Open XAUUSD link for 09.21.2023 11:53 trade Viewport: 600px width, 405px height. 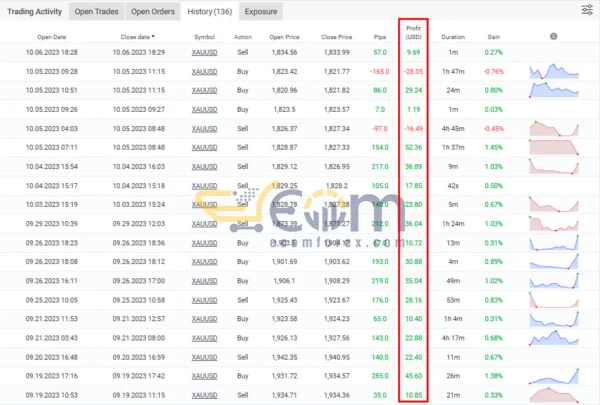pos(204,319)
